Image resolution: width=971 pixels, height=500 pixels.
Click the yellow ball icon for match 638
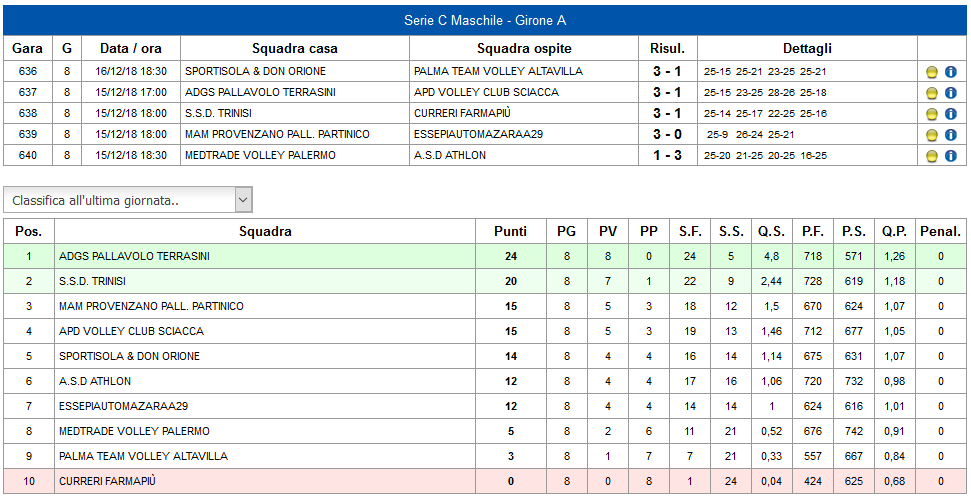(x=931, y=115)
